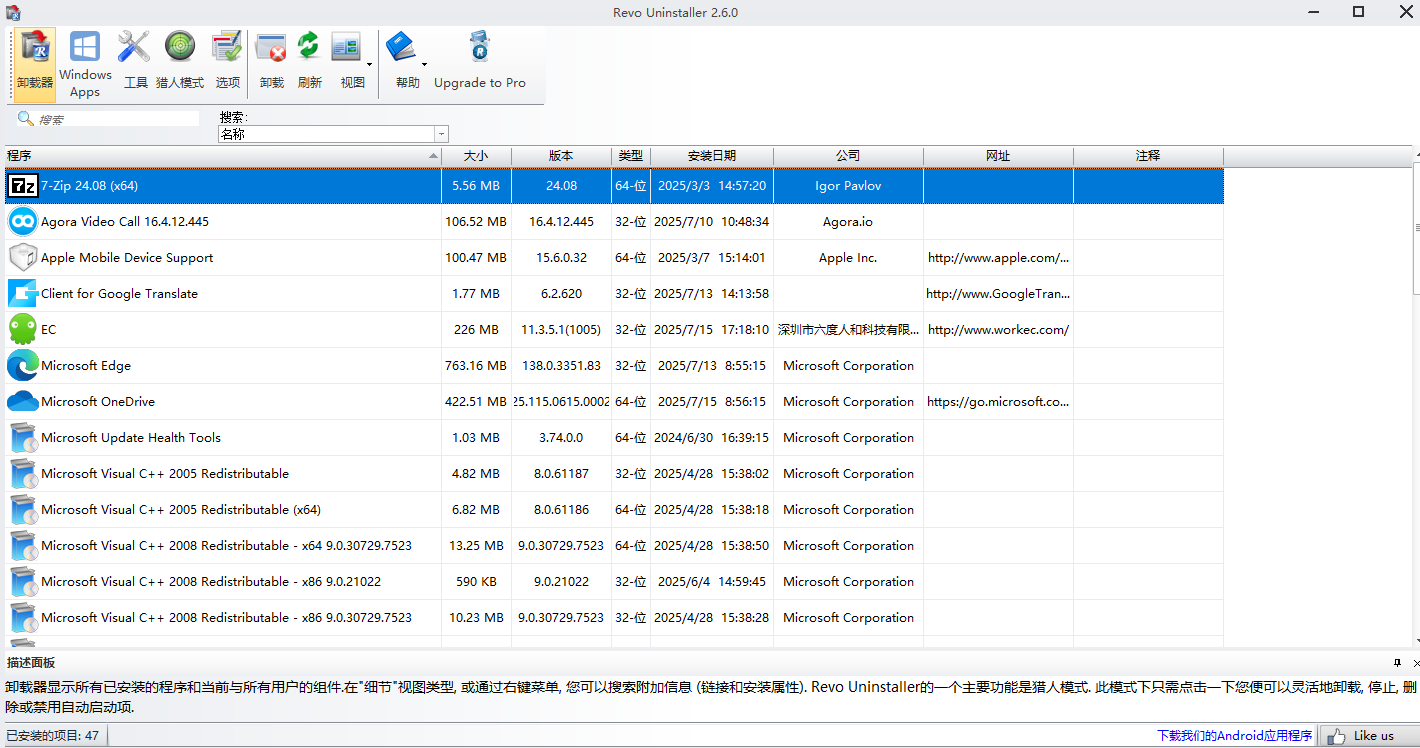1420x748 pixels.
Task: Click the 下载我们的Android应用程序 link
Action: [x=1234, y=736]
